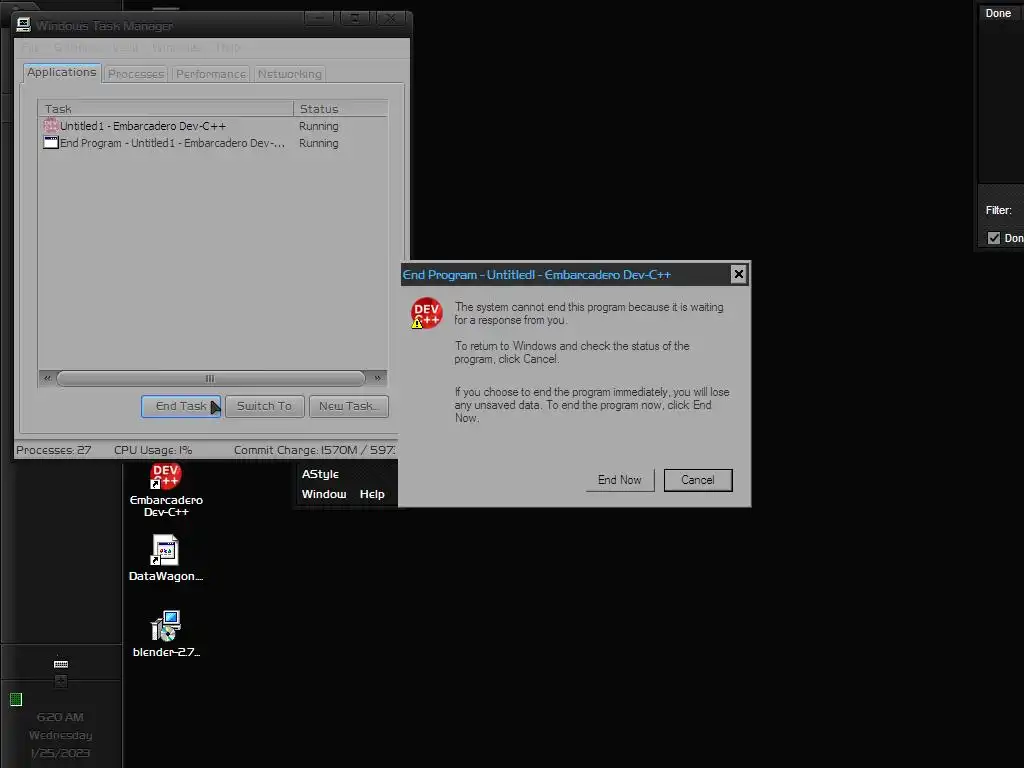
Task: Click the green Task Manager CPU tray icon
Action: (16, 699)
